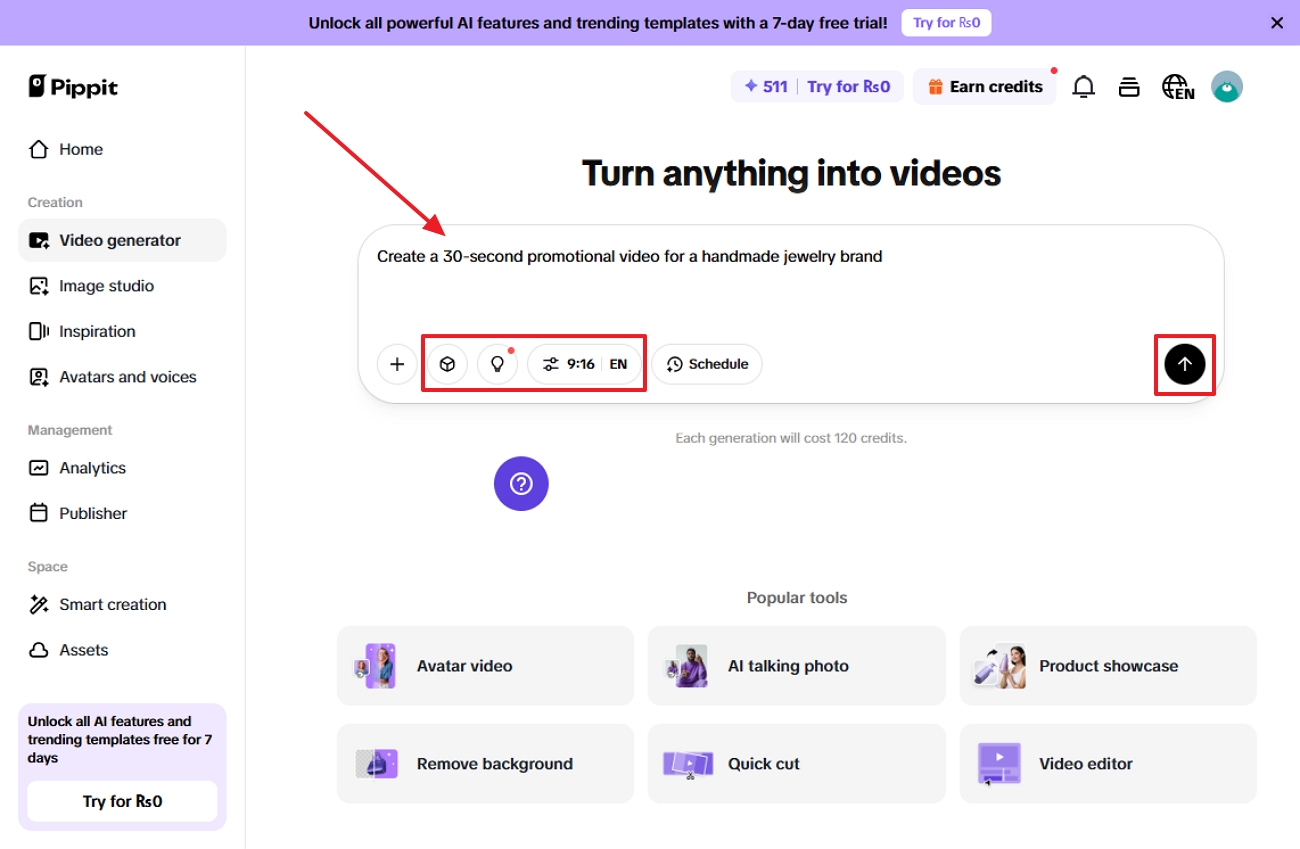This screenshot has width=1300, height=849.
Task: Click the lightbulb ideas icon
Action: [497, 364]
